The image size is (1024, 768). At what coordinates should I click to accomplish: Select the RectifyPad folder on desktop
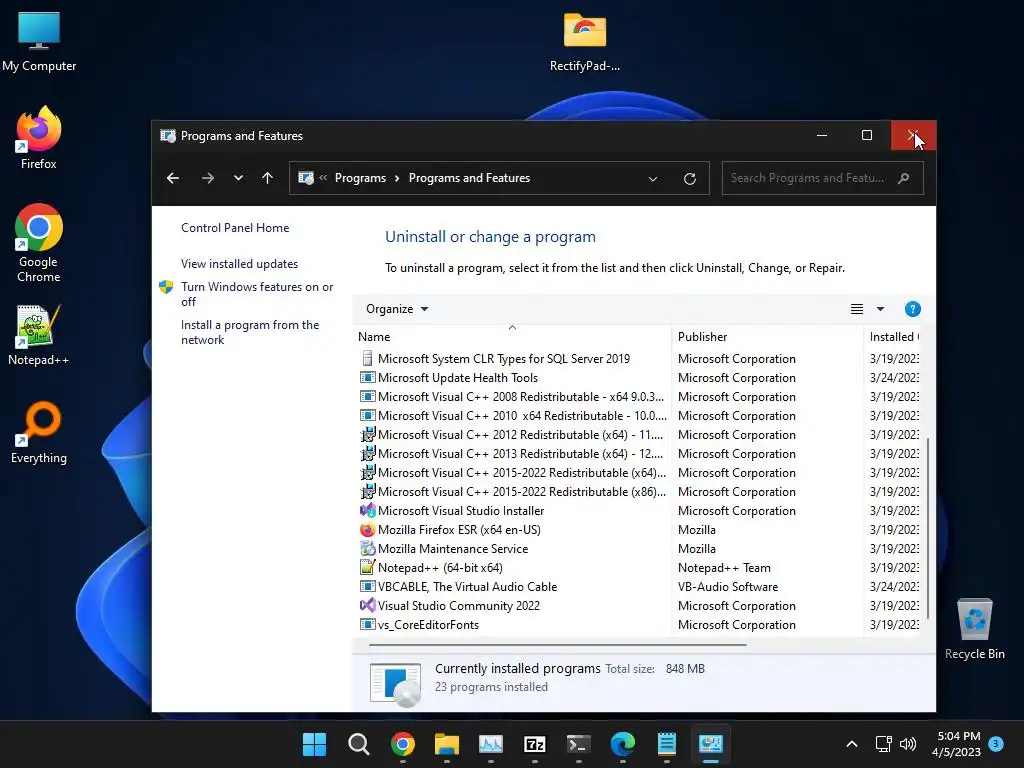pos(584,41)
